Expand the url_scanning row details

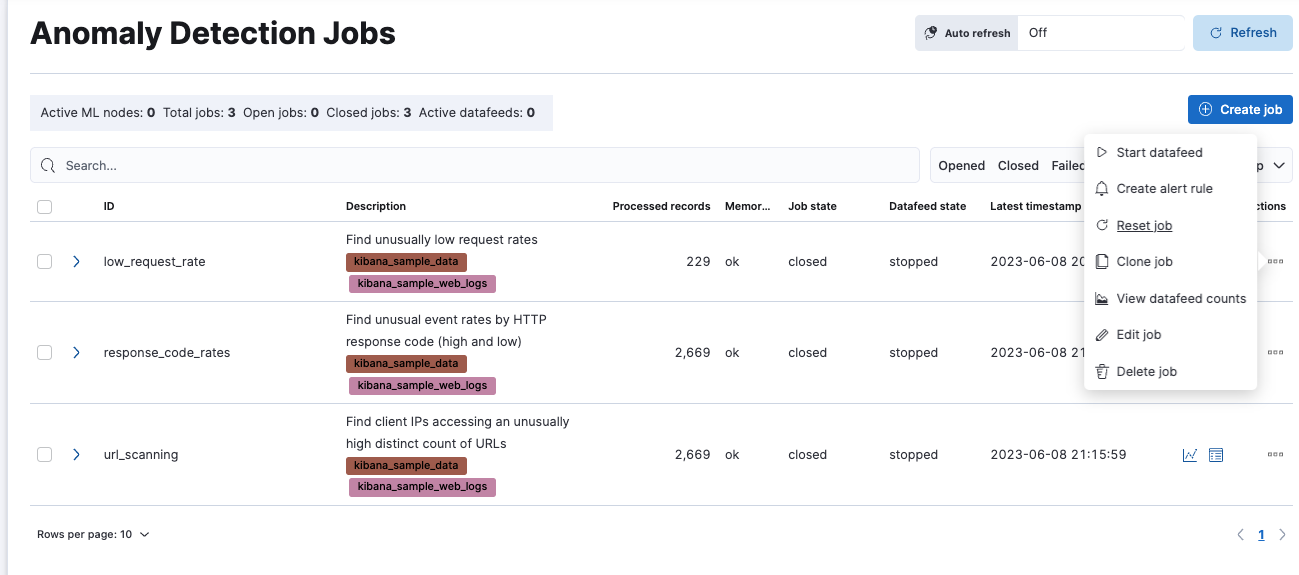coord(76,455)
